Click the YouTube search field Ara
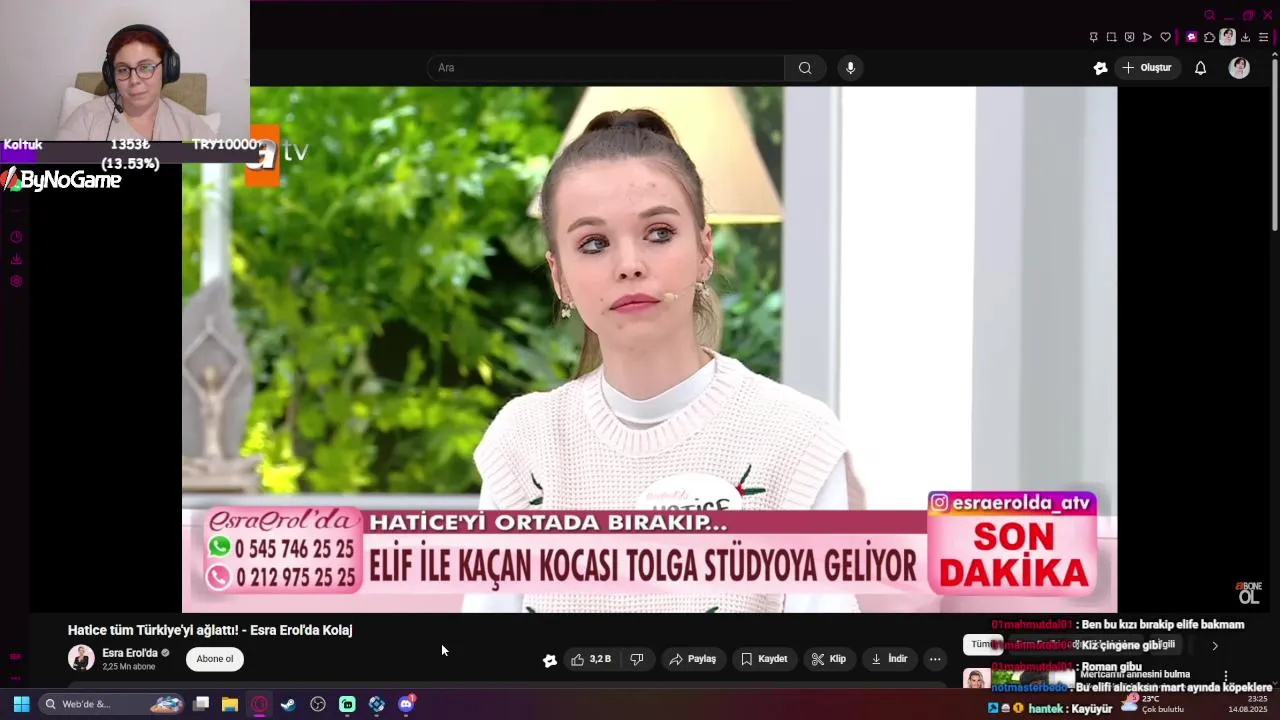1280x720 pixels. click(x=606, y=68)
